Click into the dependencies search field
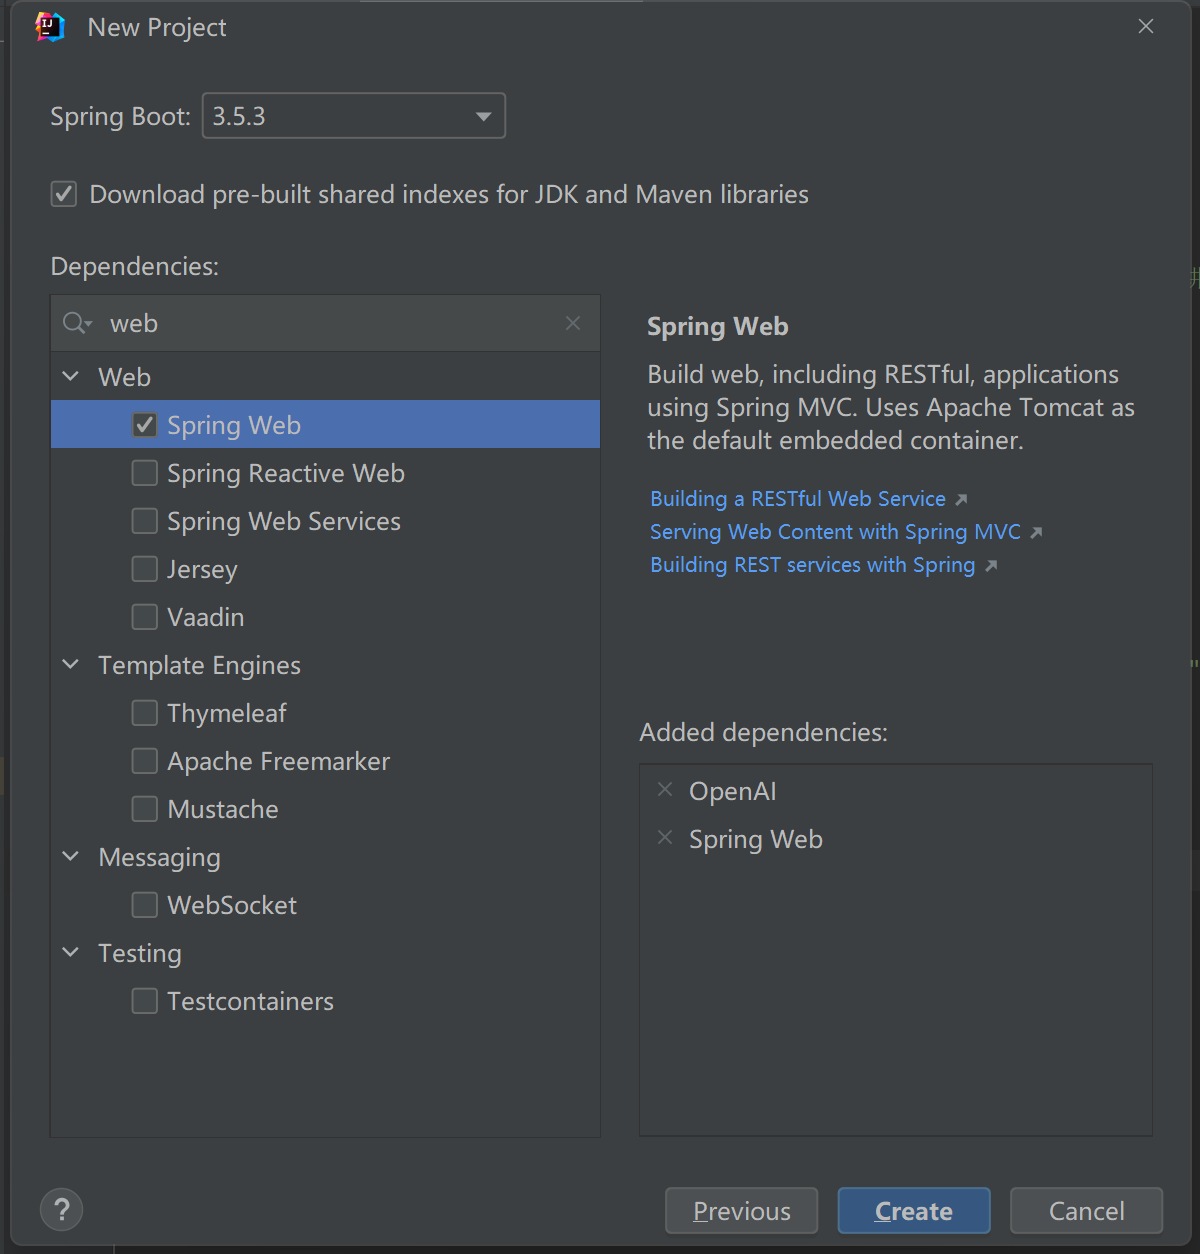1200x1254 pixels. pyautogui.click(x=326, y=323)
